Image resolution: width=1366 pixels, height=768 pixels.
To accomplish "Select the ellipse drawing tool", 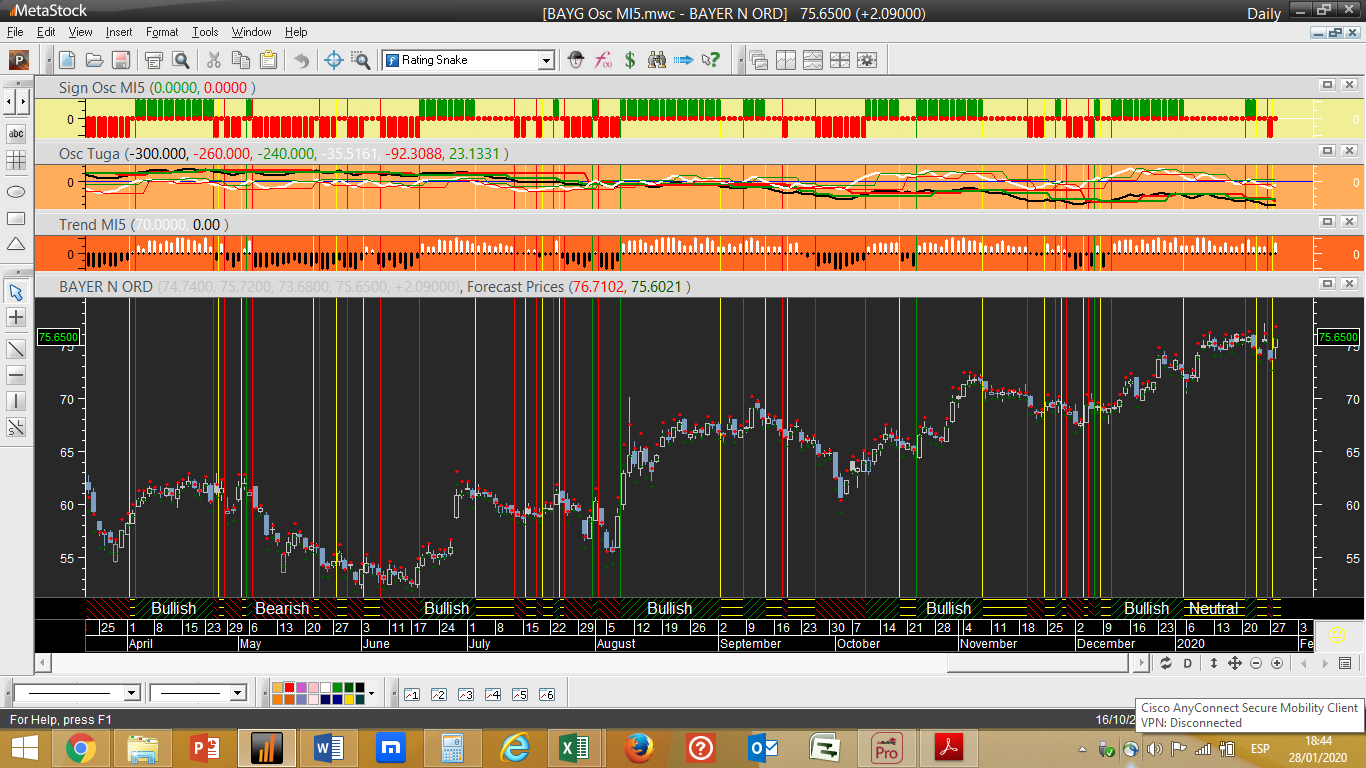I will pos(16,191).
